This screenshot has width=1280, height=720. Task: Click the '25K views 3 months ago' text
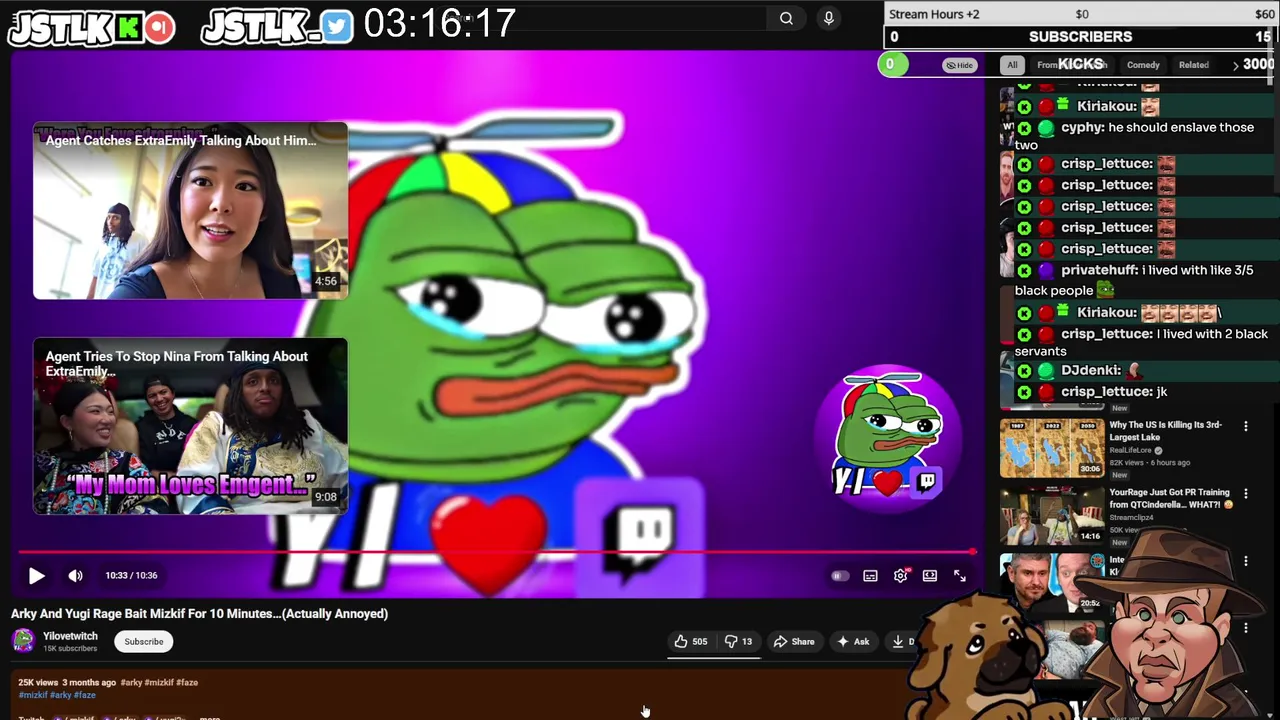pos(67,682)
